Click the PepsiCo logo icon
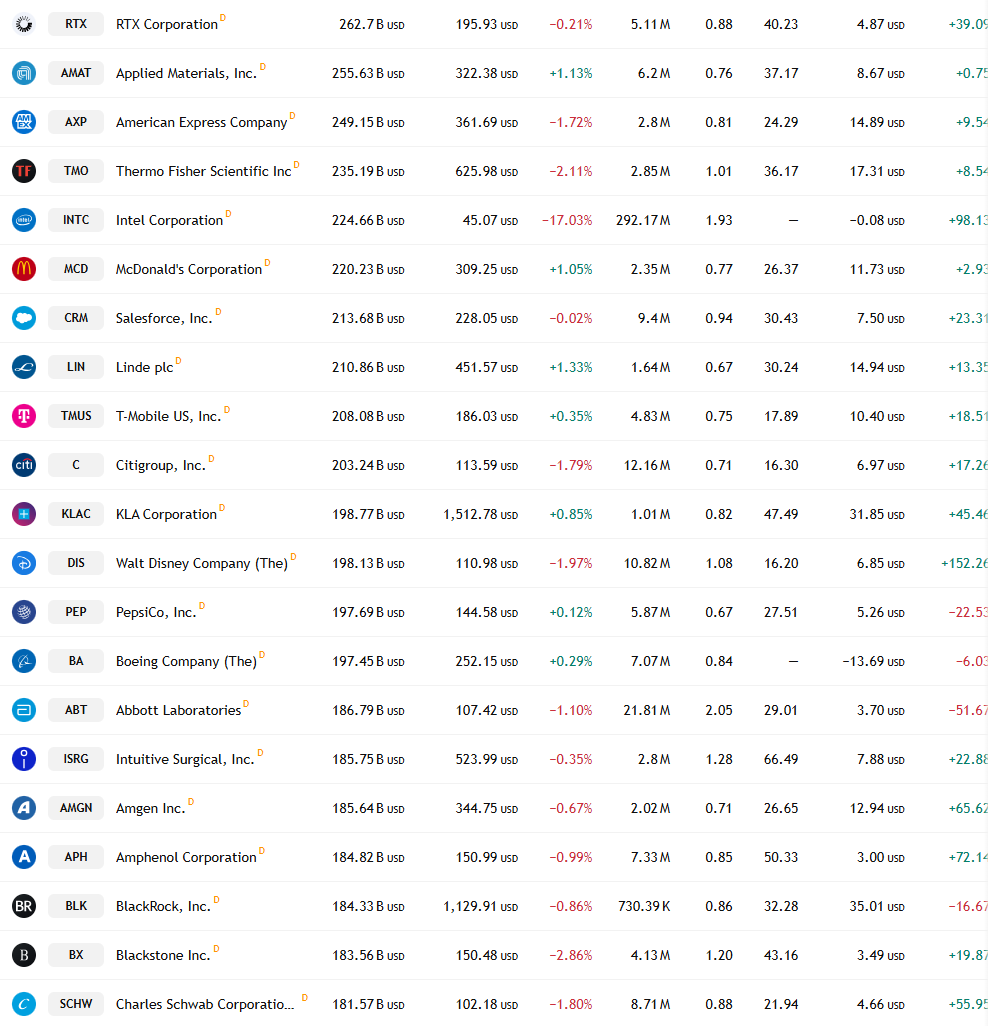The width and height of the screenshot is (988, 1026). [x=24, y=612]
